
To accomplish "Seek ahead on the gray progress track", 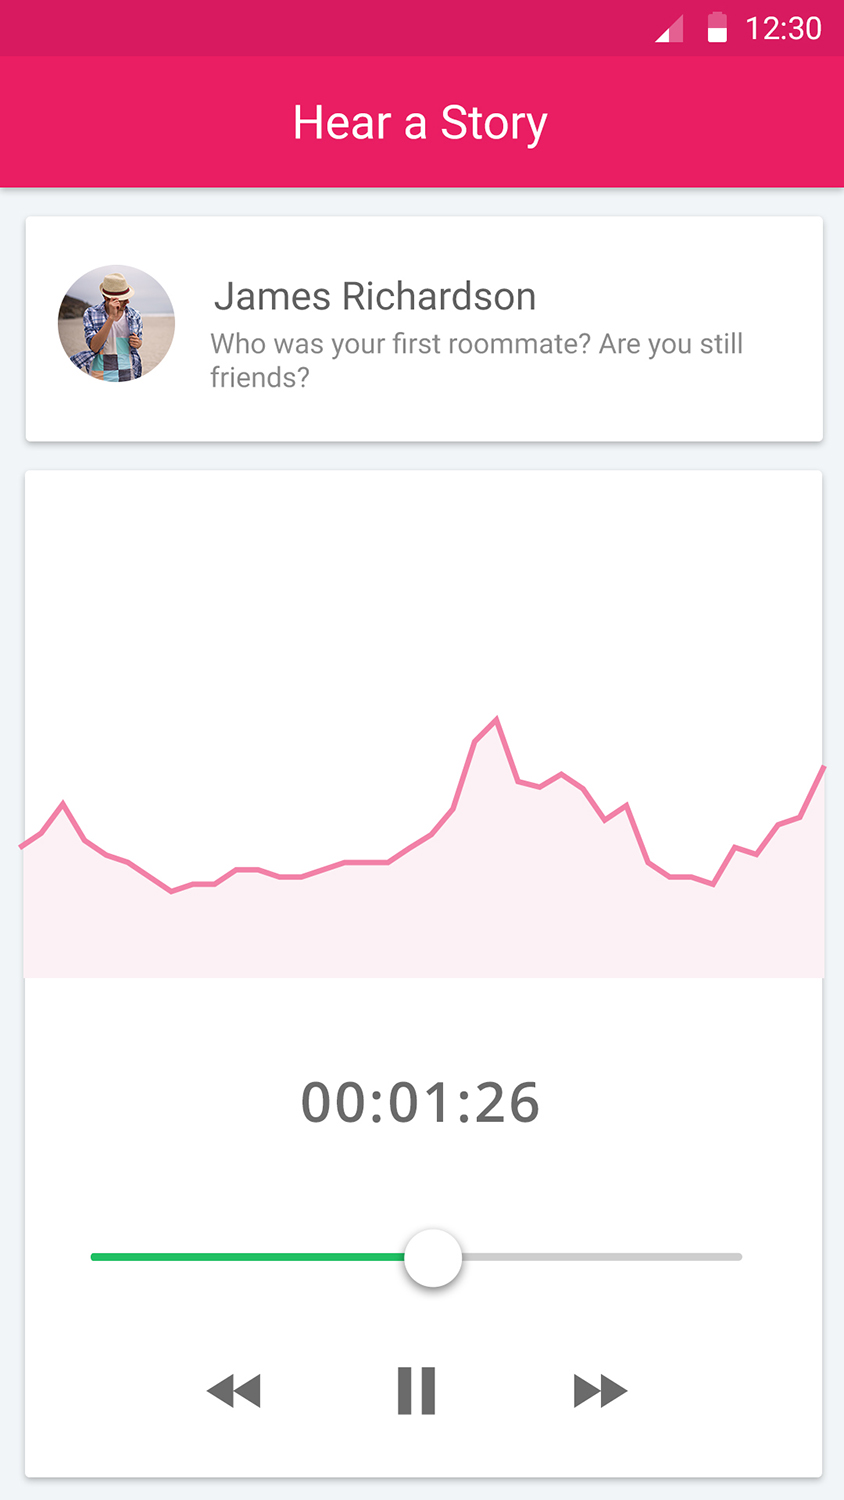I will [600, 1257].
